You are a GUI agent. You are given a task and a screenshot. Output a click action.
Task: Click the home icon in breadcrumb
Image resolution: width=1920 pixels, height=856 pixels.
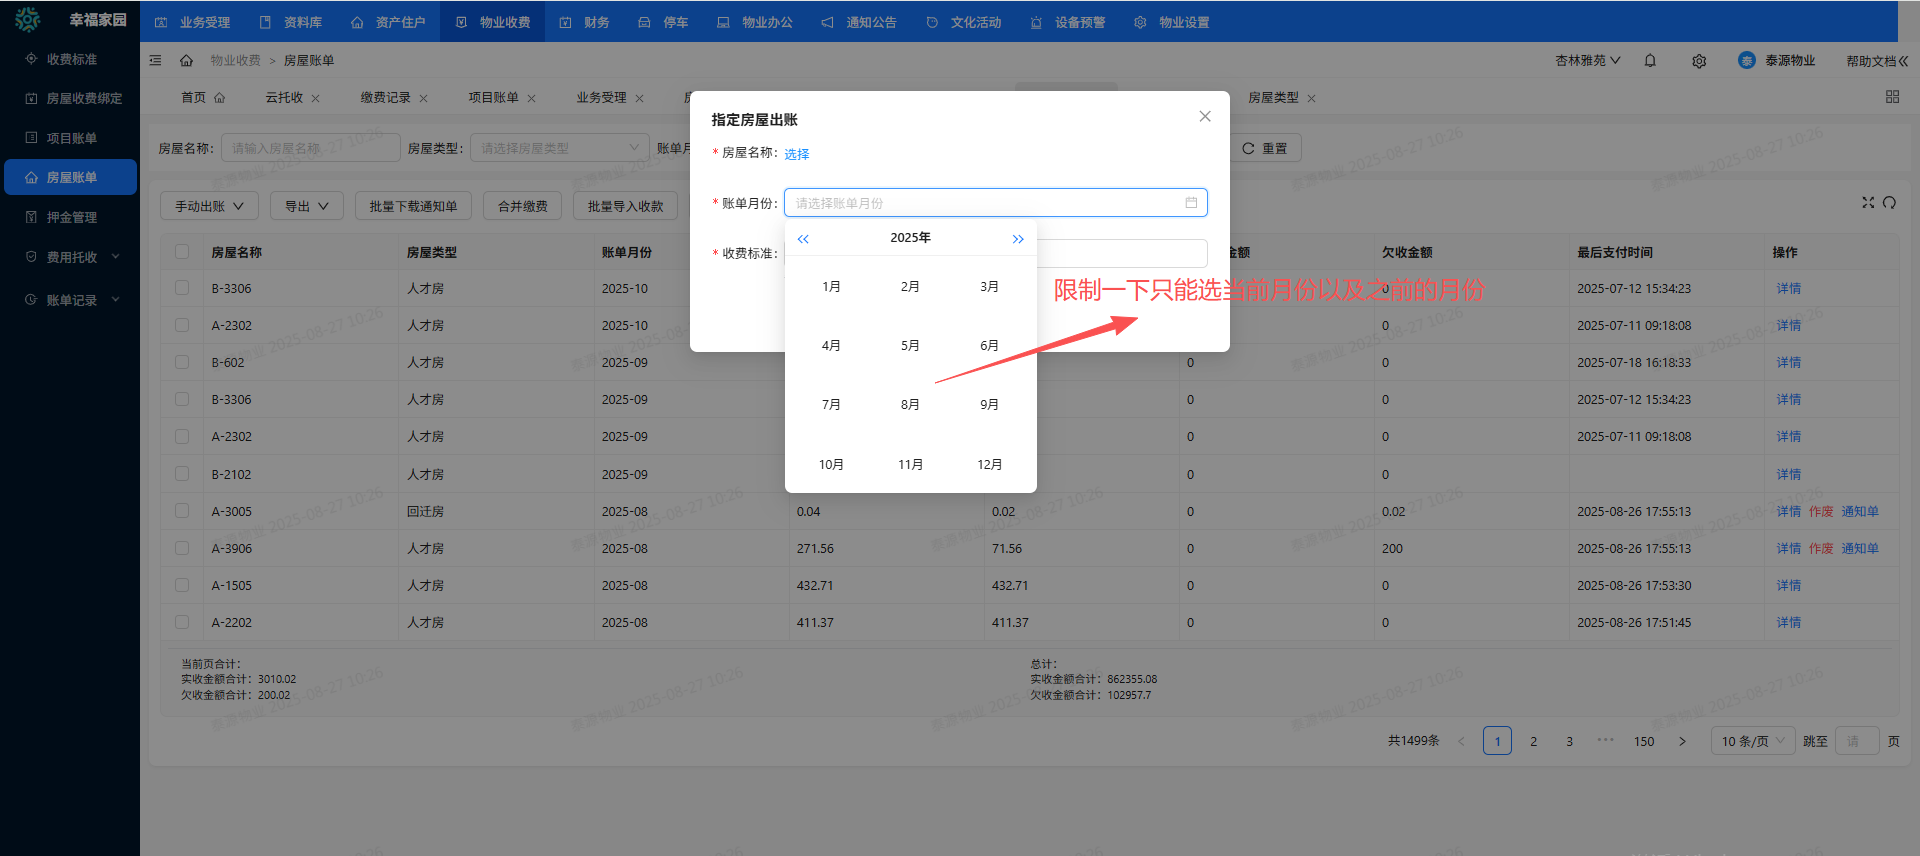pos(186,61)
